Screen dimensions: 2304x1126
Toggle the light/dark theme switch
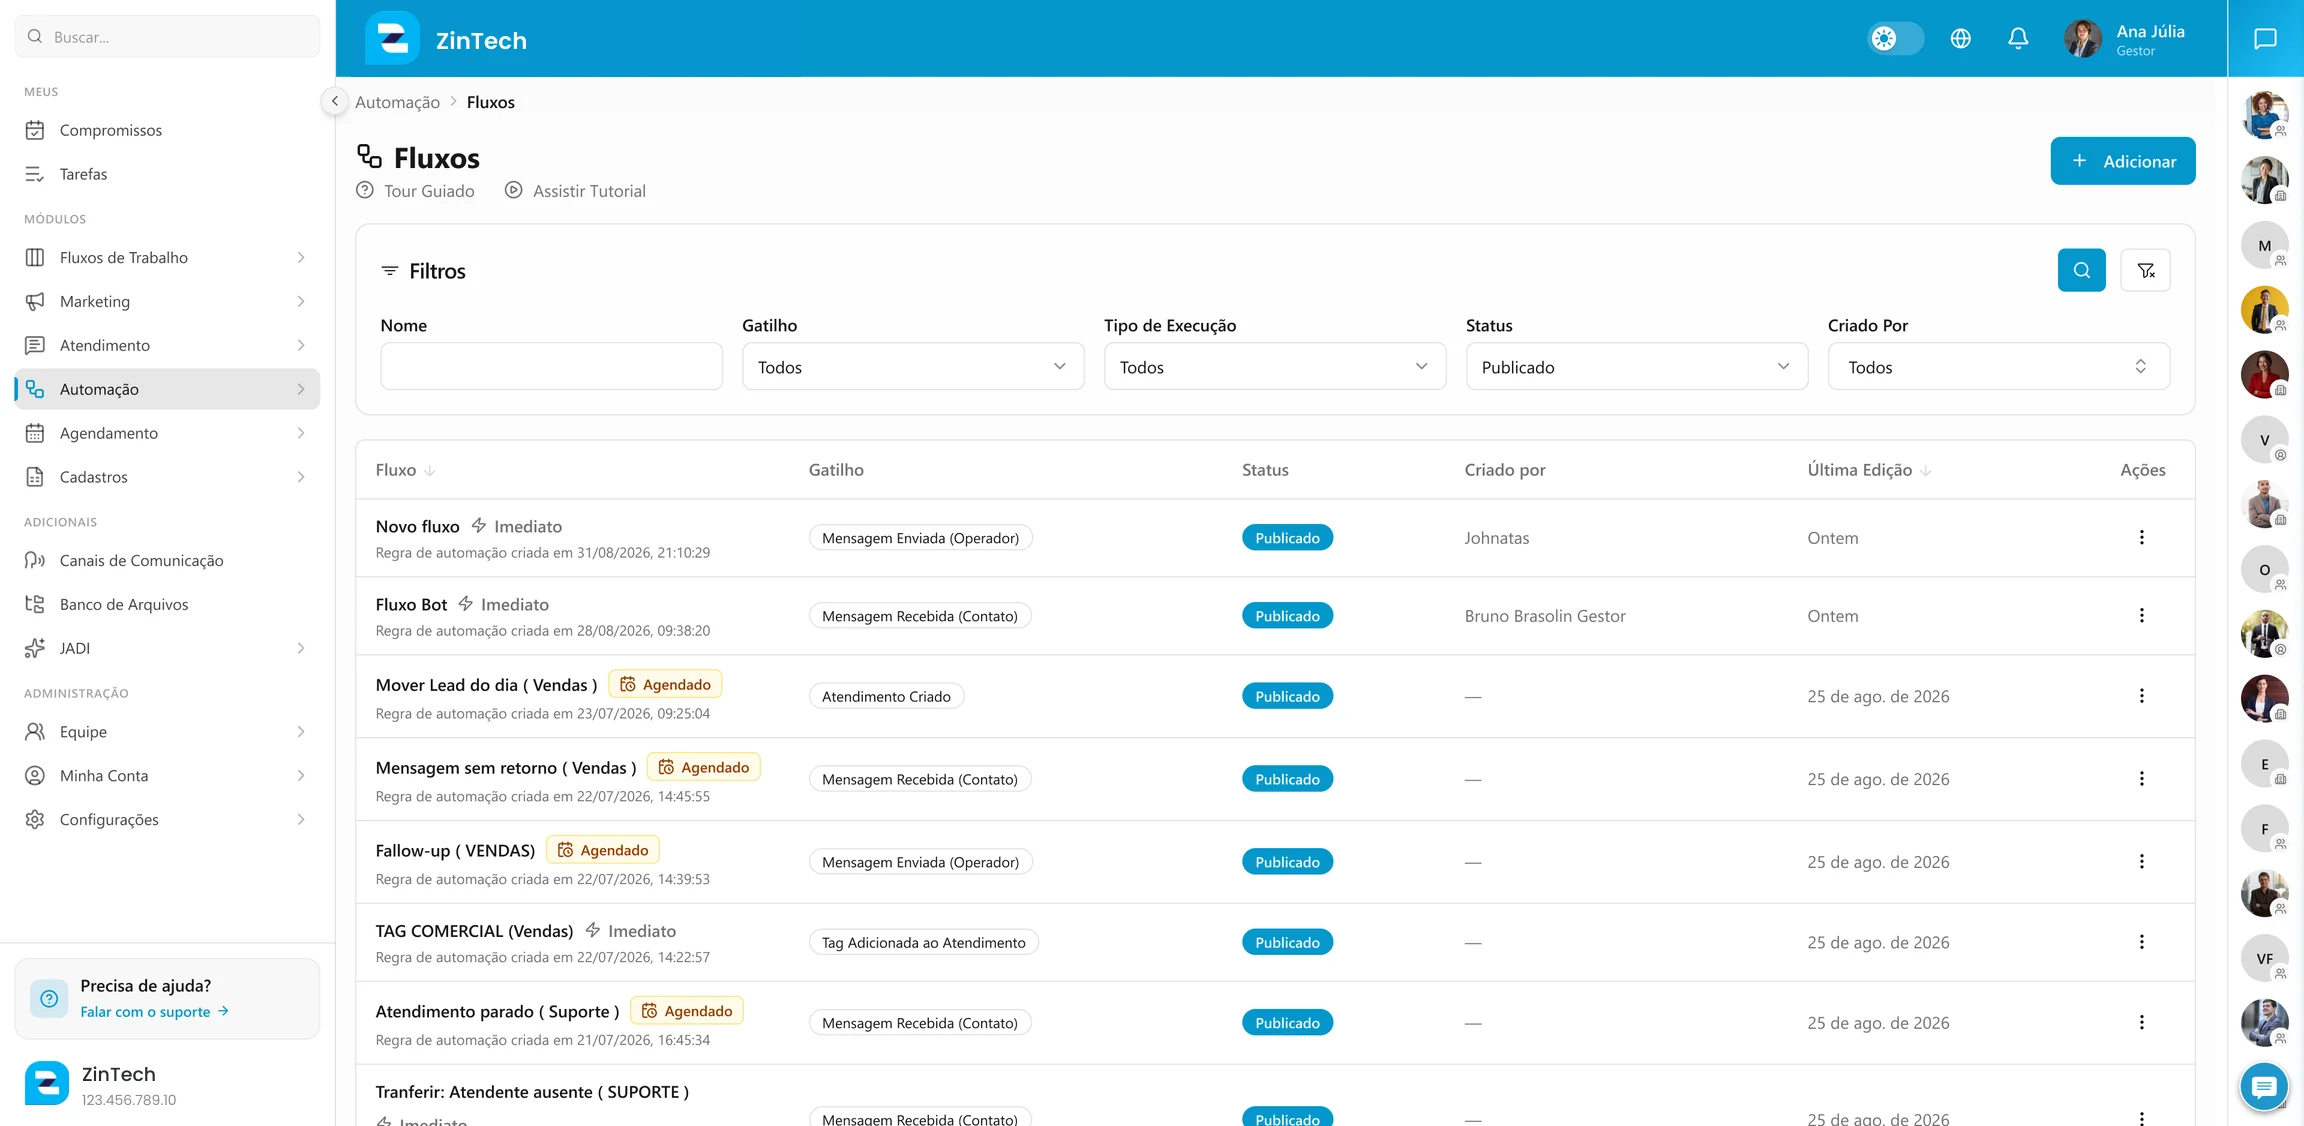(x=1895, y=38)
